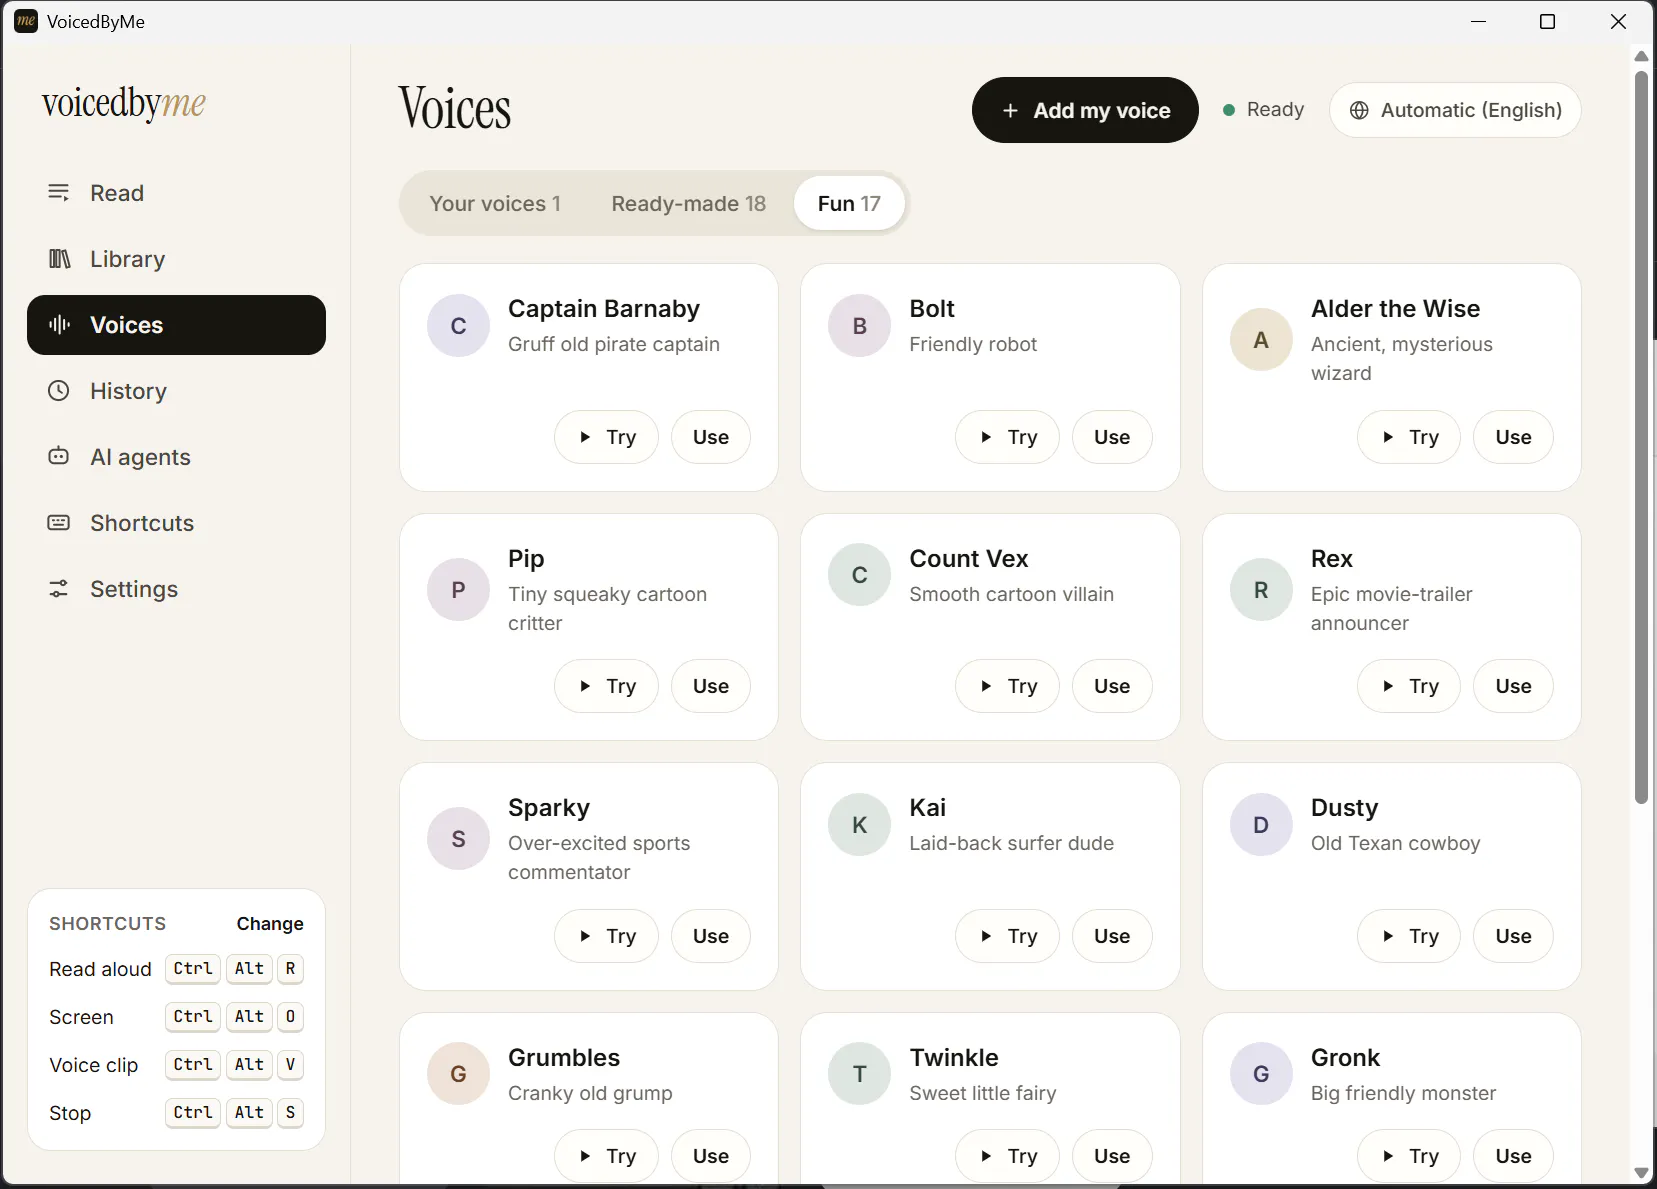
Task: Click Twinkle's avatar circle
Action: coord(859,1074)
